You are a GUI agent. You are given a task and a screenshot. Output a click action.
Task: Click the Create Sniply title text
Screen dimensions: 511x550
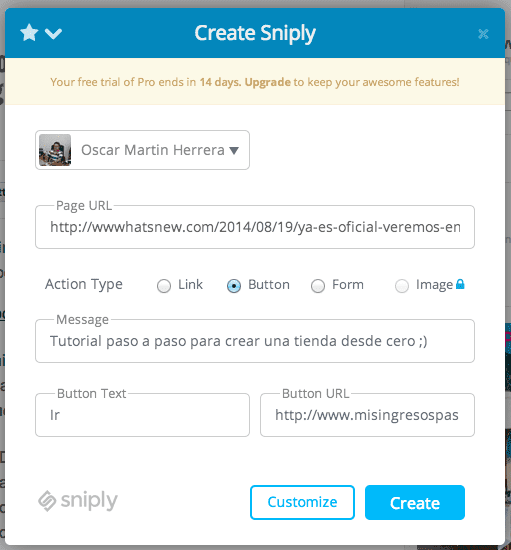click(255, 34)
